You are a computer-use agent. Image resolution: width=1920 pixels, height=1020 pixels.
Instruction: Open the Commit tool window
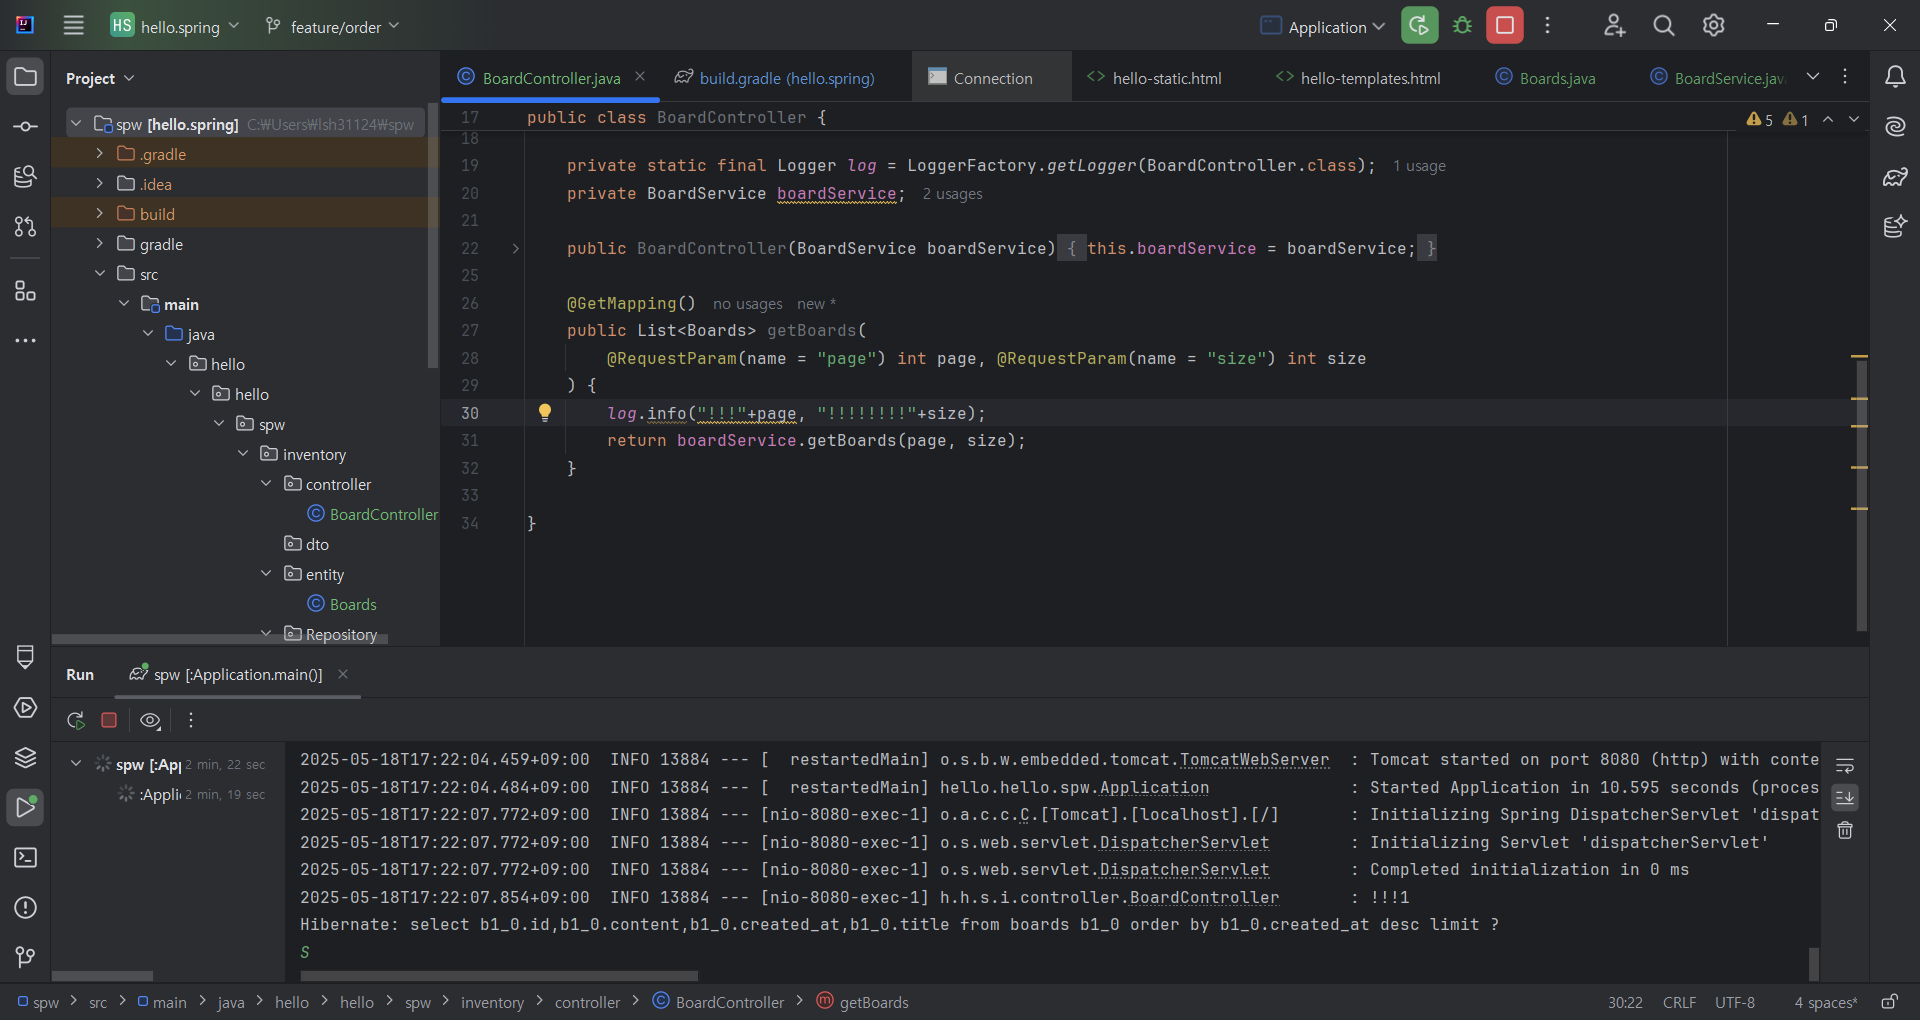25,127
